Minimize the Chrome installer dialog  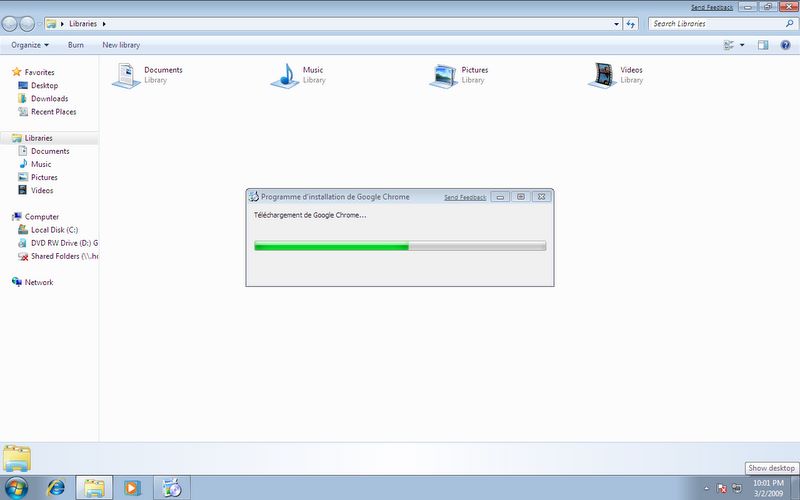coord(500,196)
